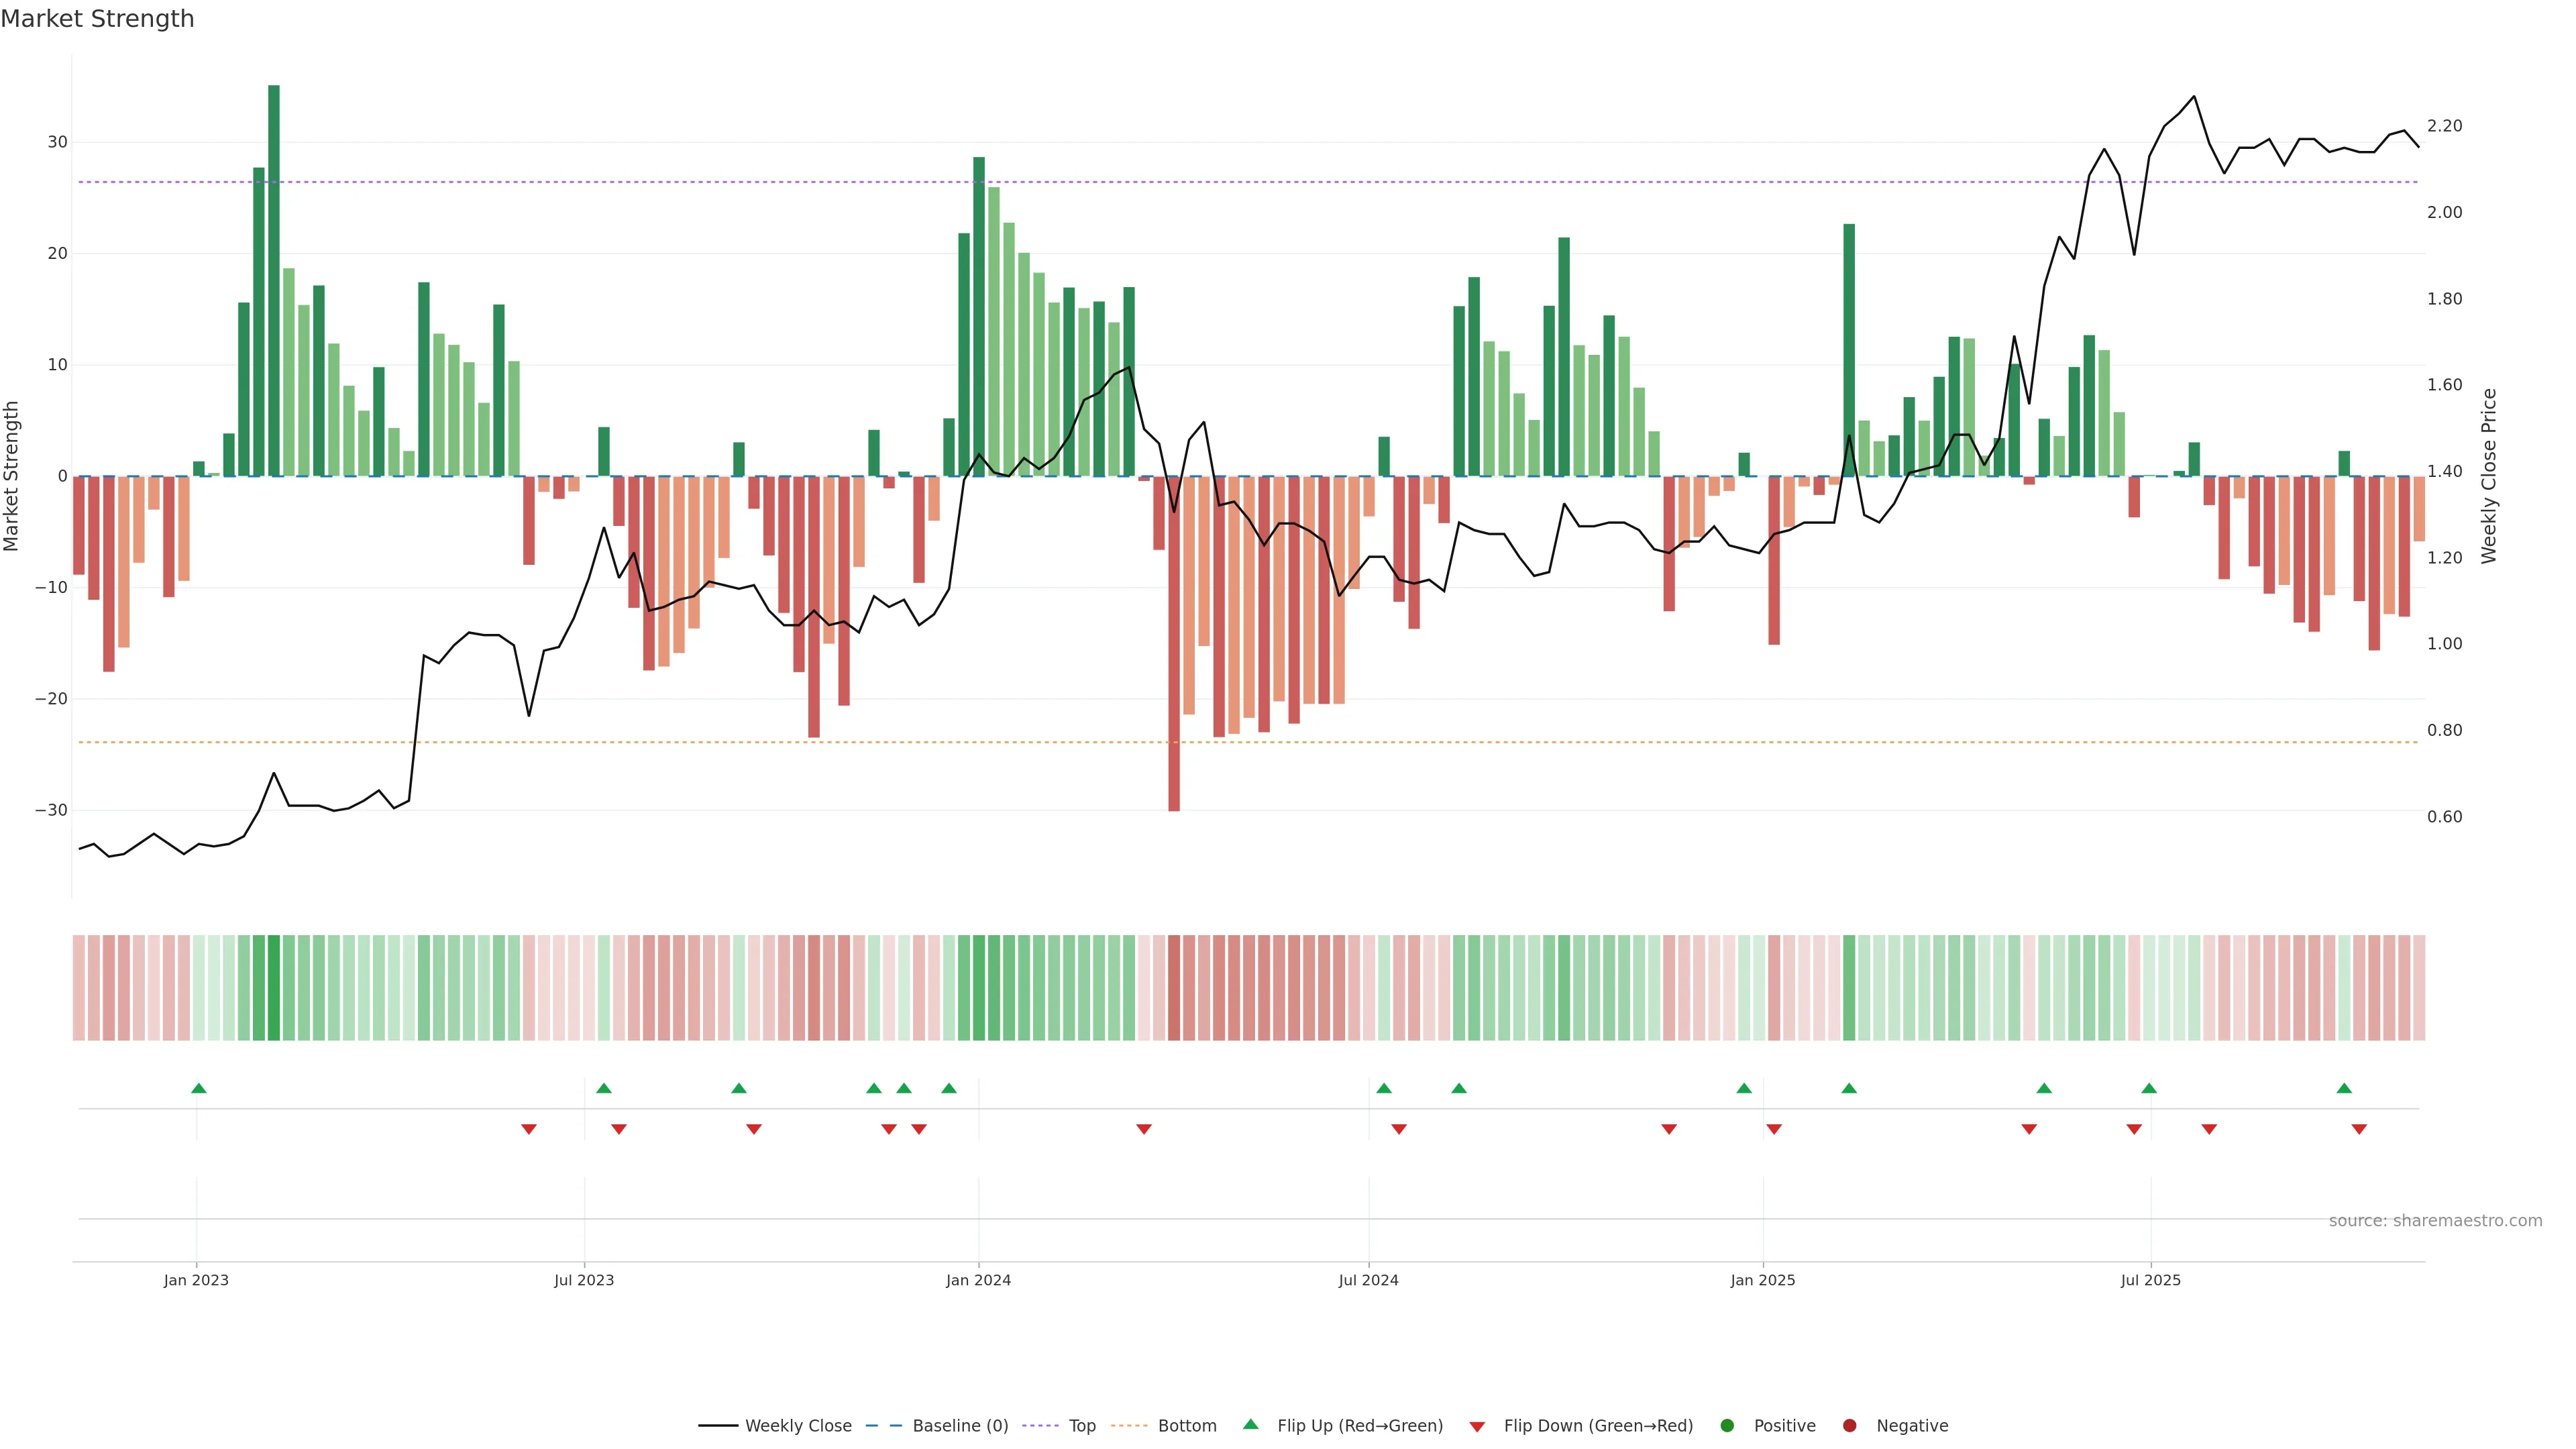The image size is (2576, 1449).
Task: Click the Jan 2025 x-axis label
Action: point(1763,1280)
